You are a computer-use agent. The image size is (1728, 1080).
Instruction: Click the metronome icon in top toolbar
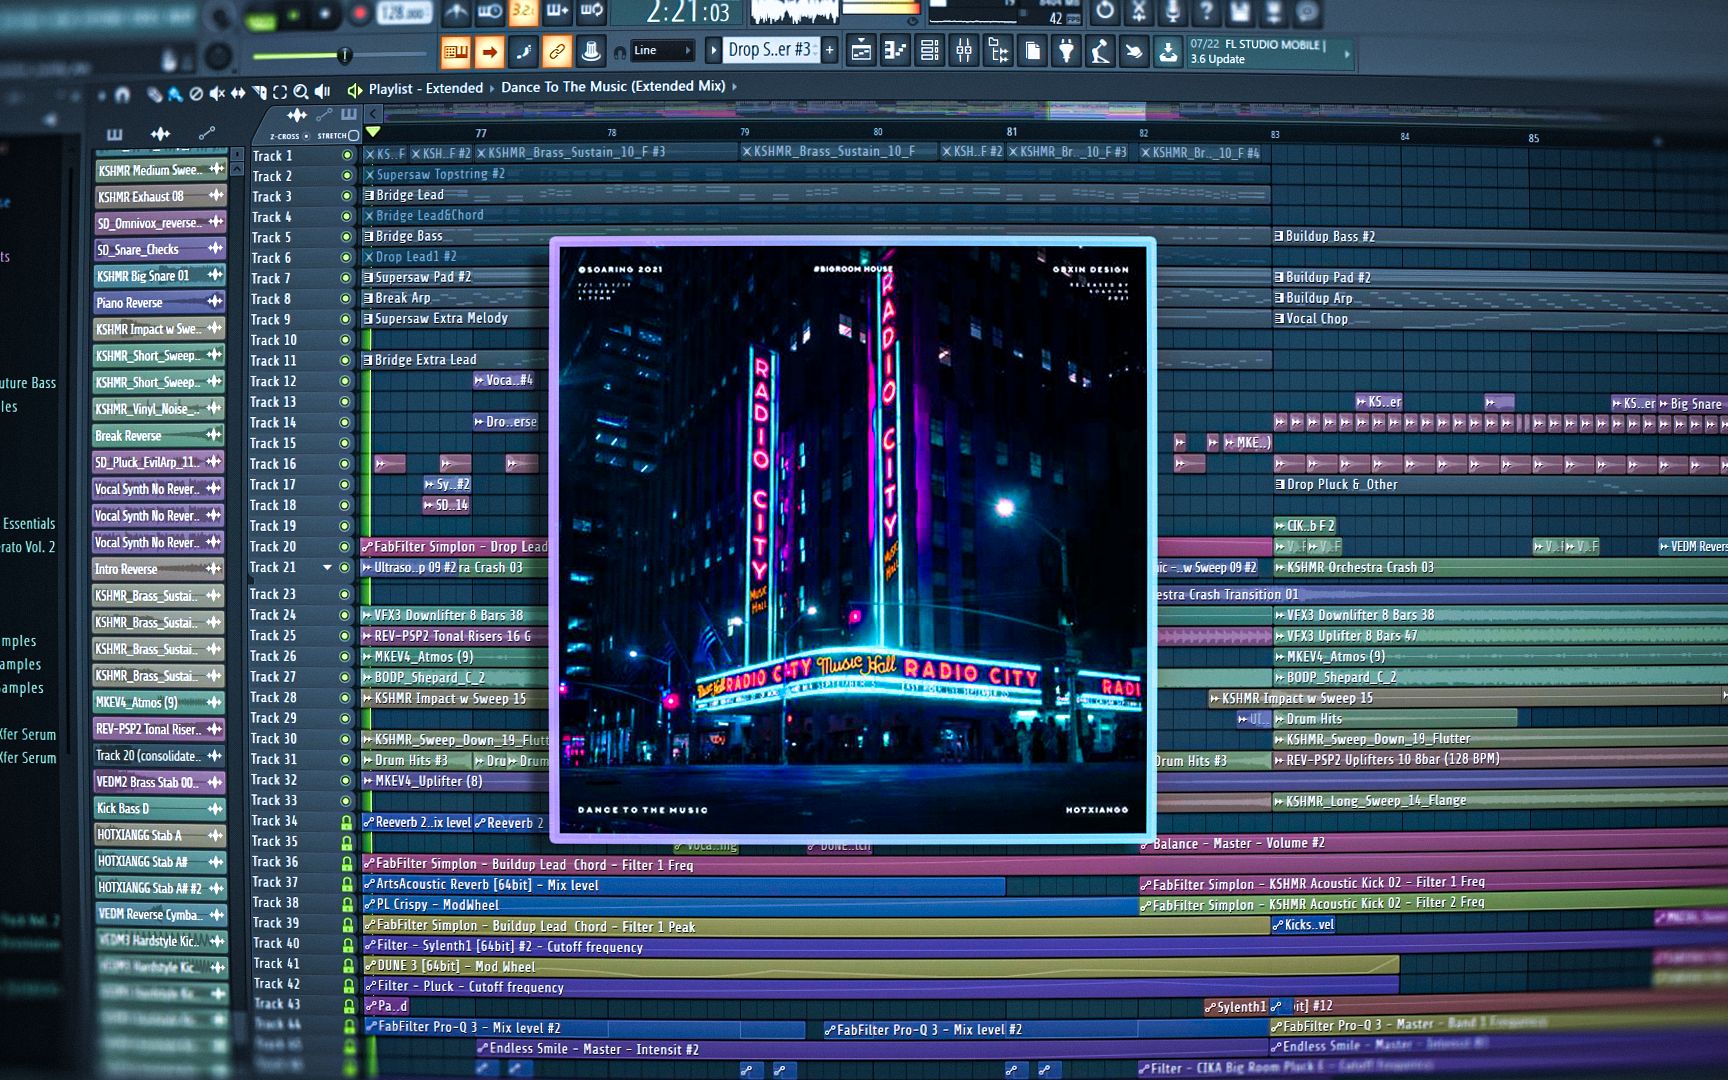click(456, 11)
